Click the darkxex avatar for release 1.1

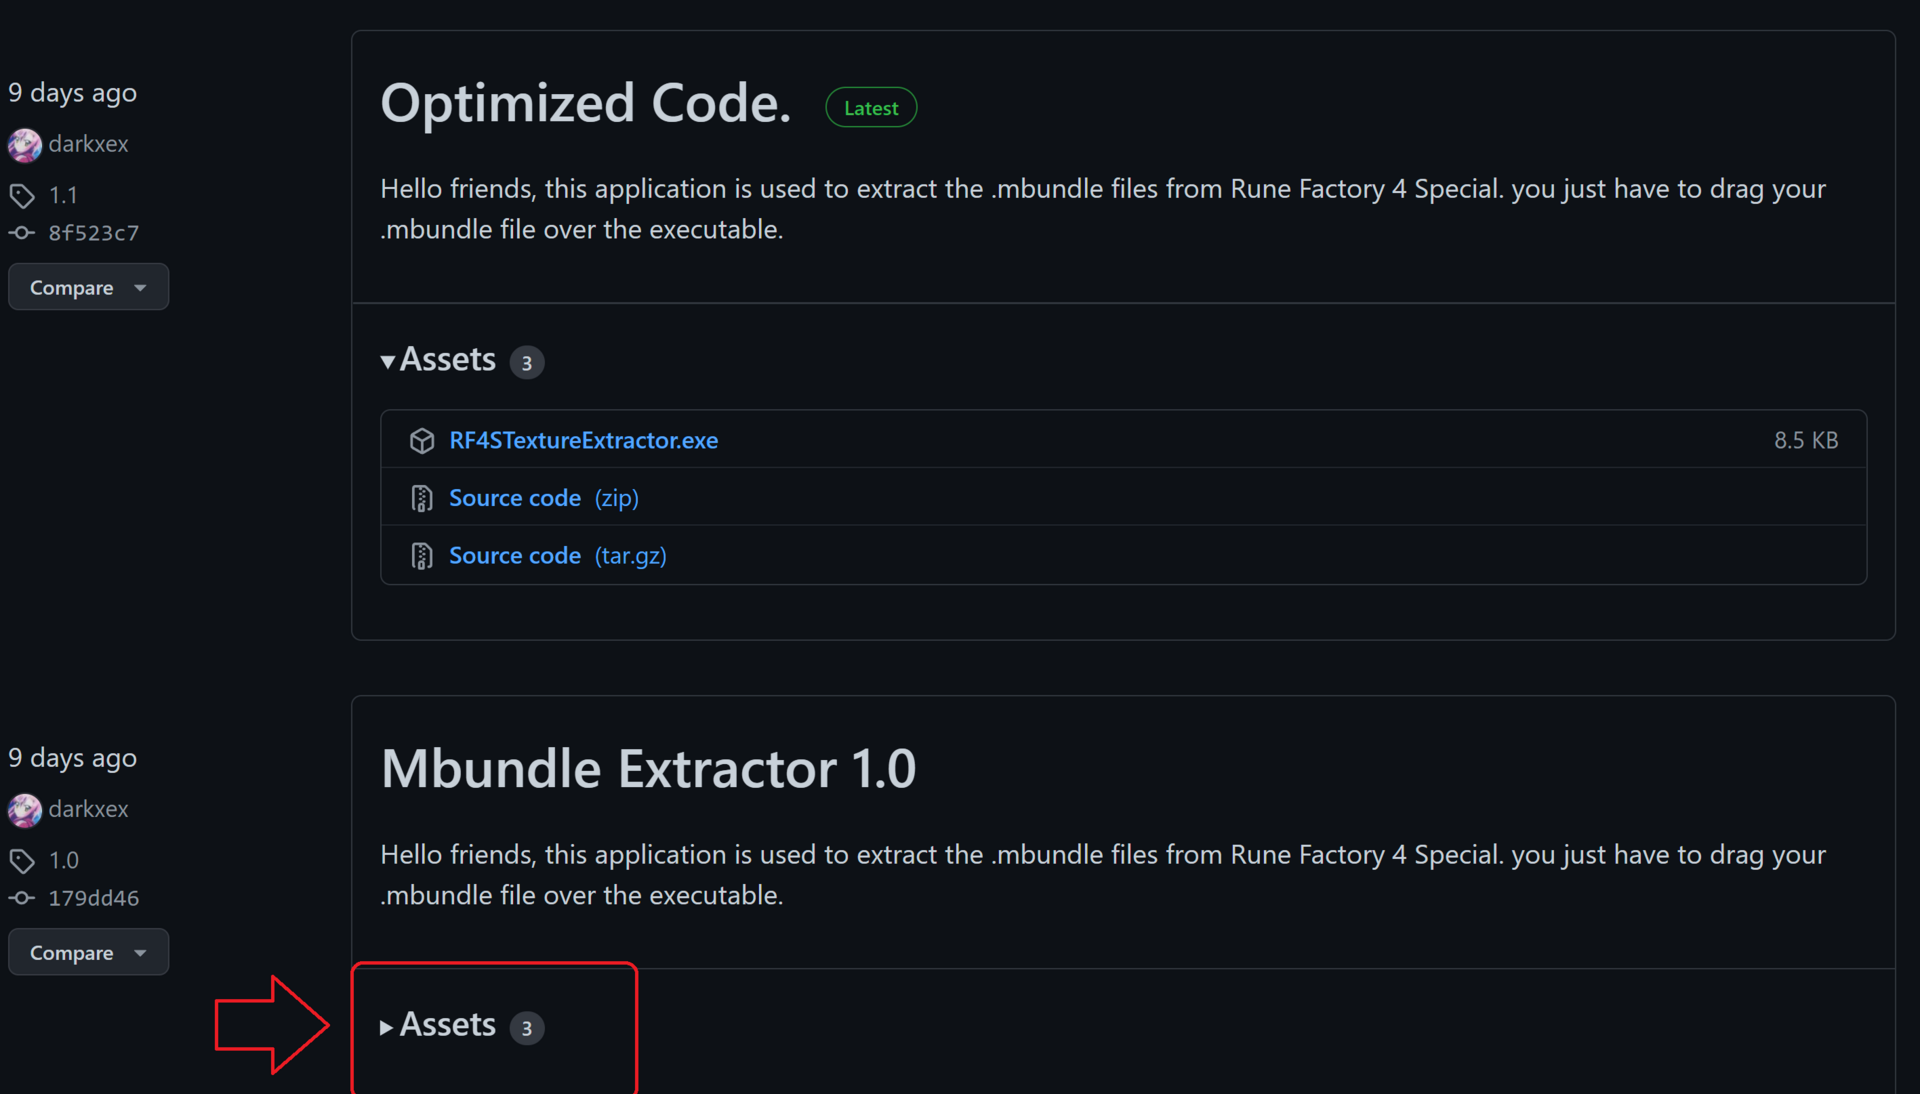click(x=25, y=145)
